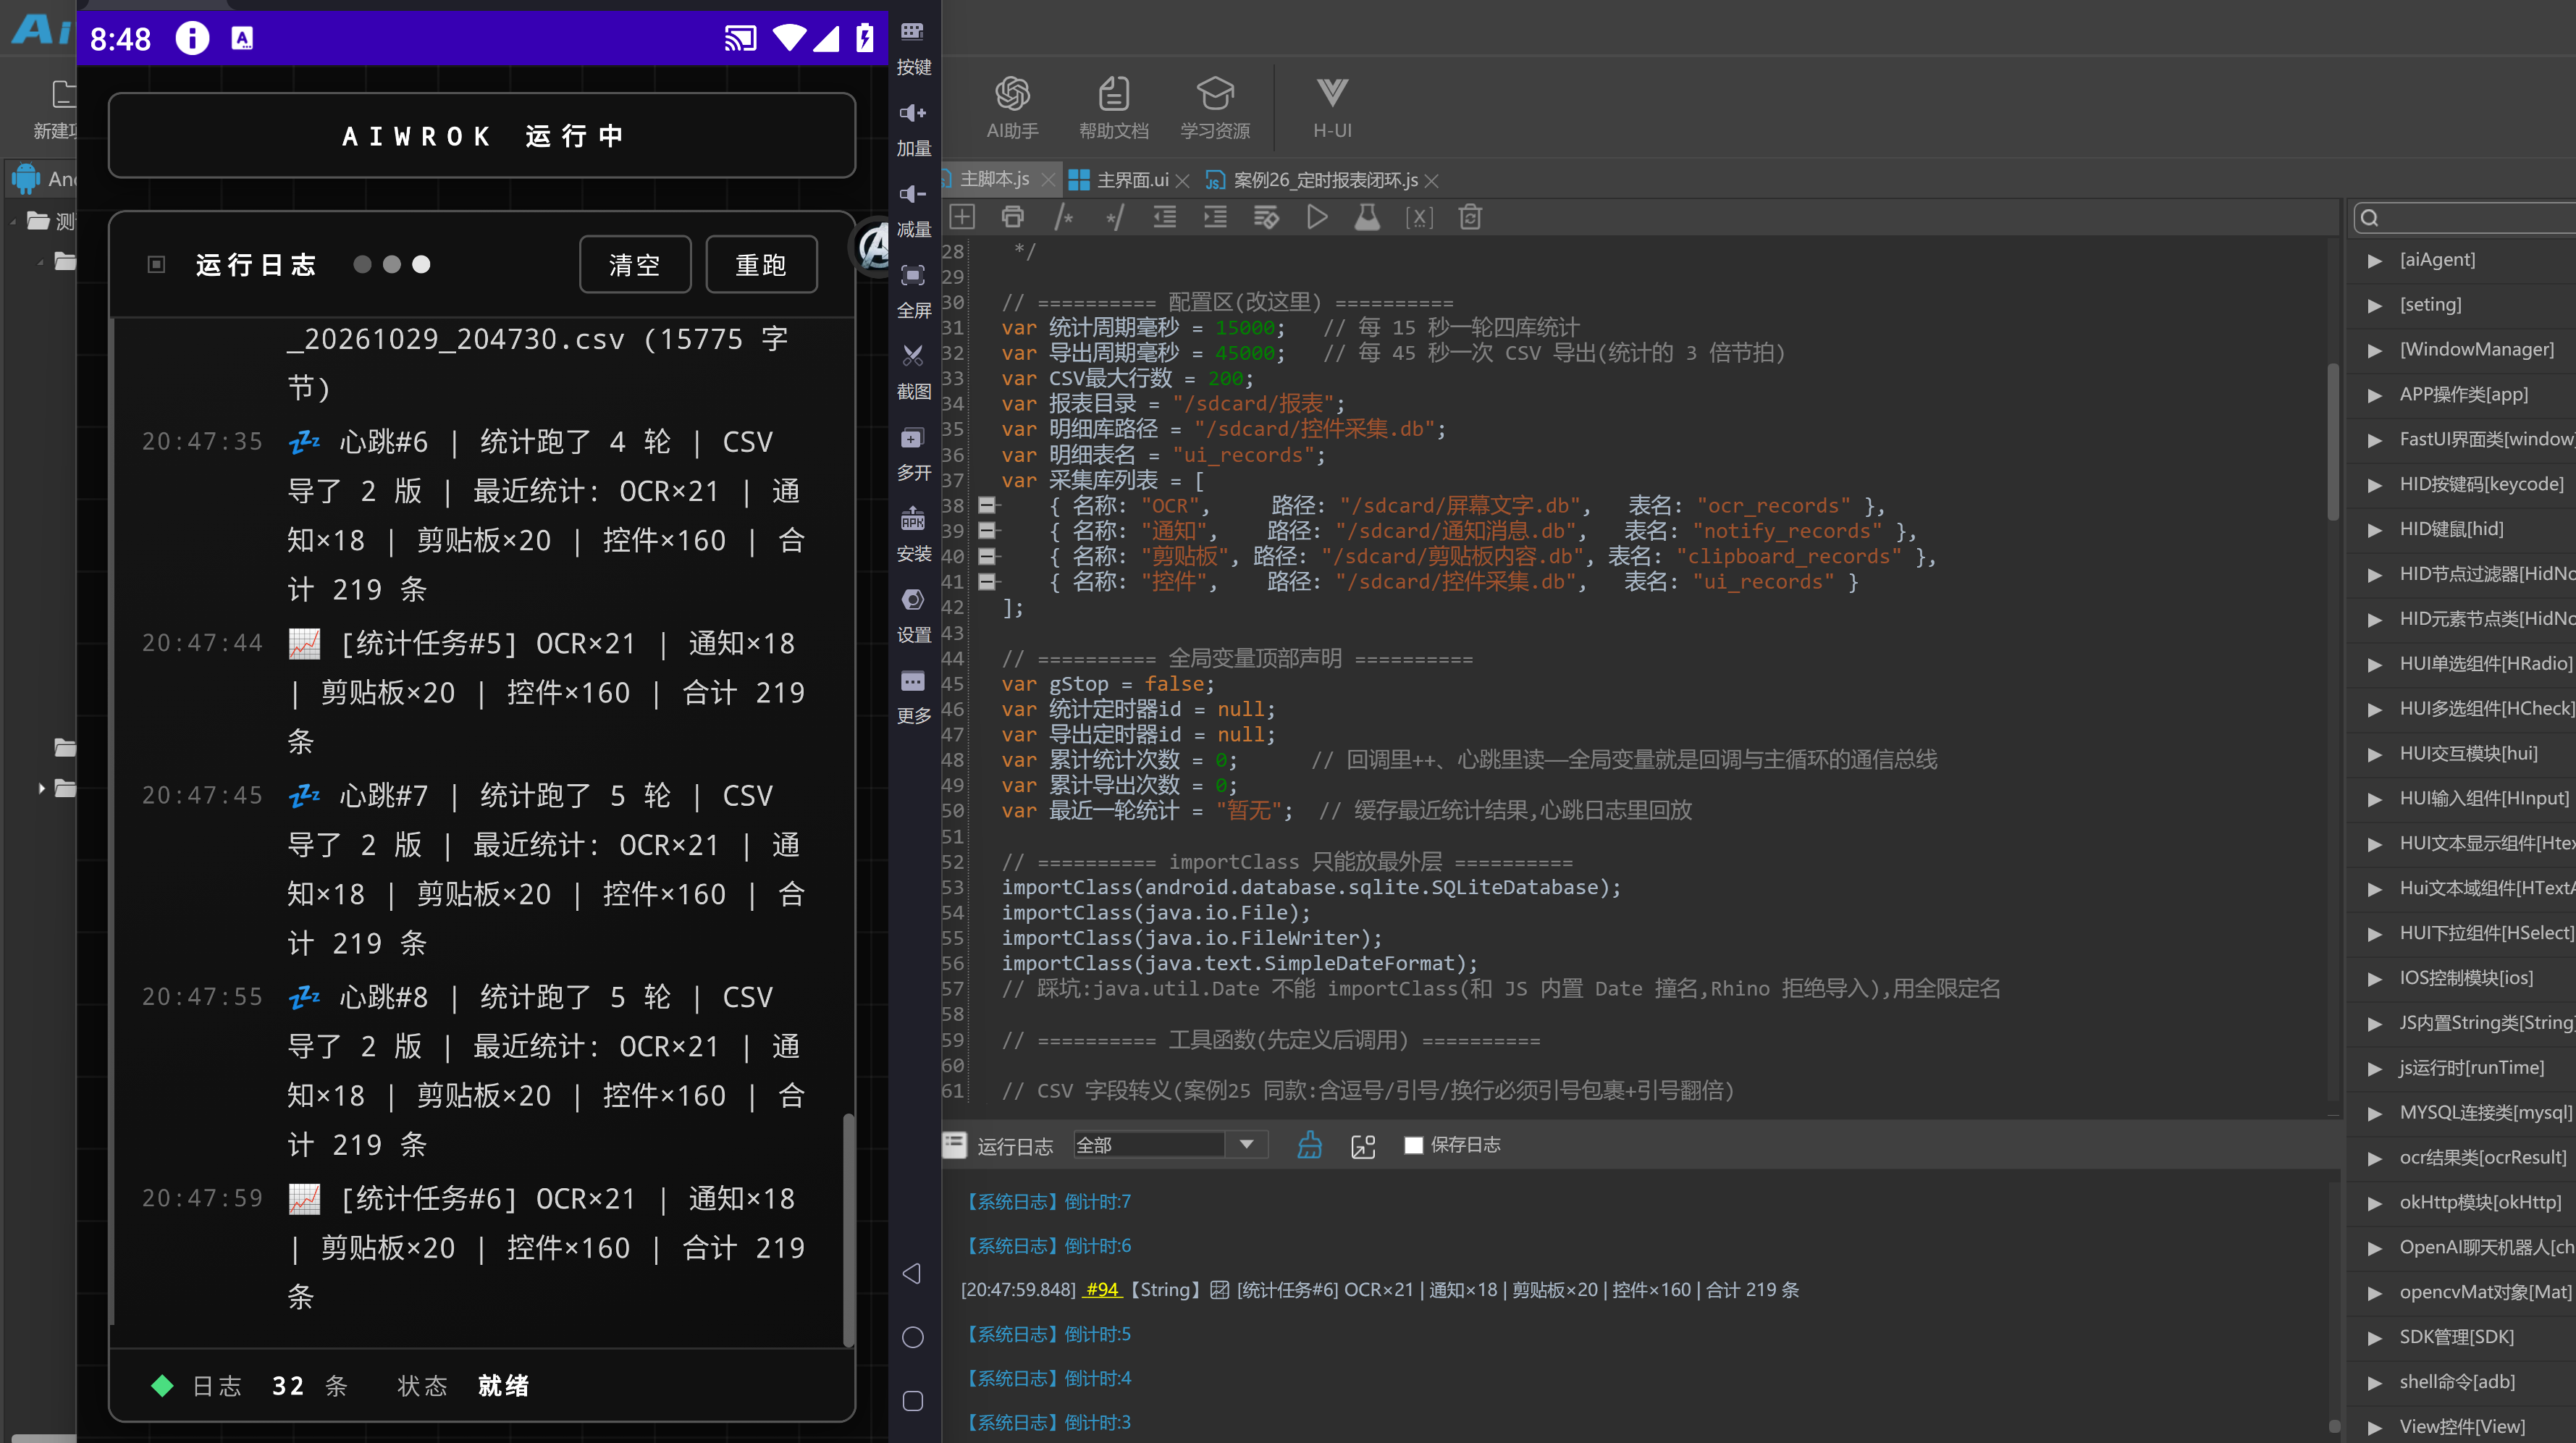Click 安装 APK install icon

(x=913, y=533)
